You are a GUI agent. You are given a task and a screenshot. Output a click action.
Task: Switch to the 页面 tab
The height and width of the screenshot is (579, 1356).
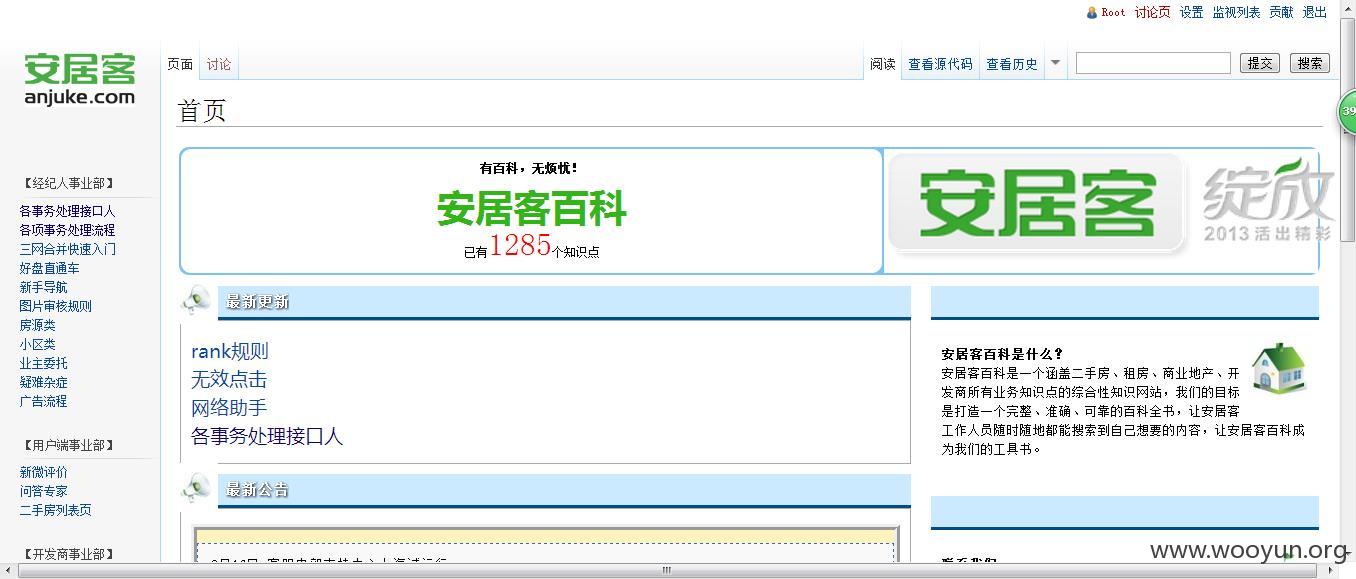[x=180, y=64]
